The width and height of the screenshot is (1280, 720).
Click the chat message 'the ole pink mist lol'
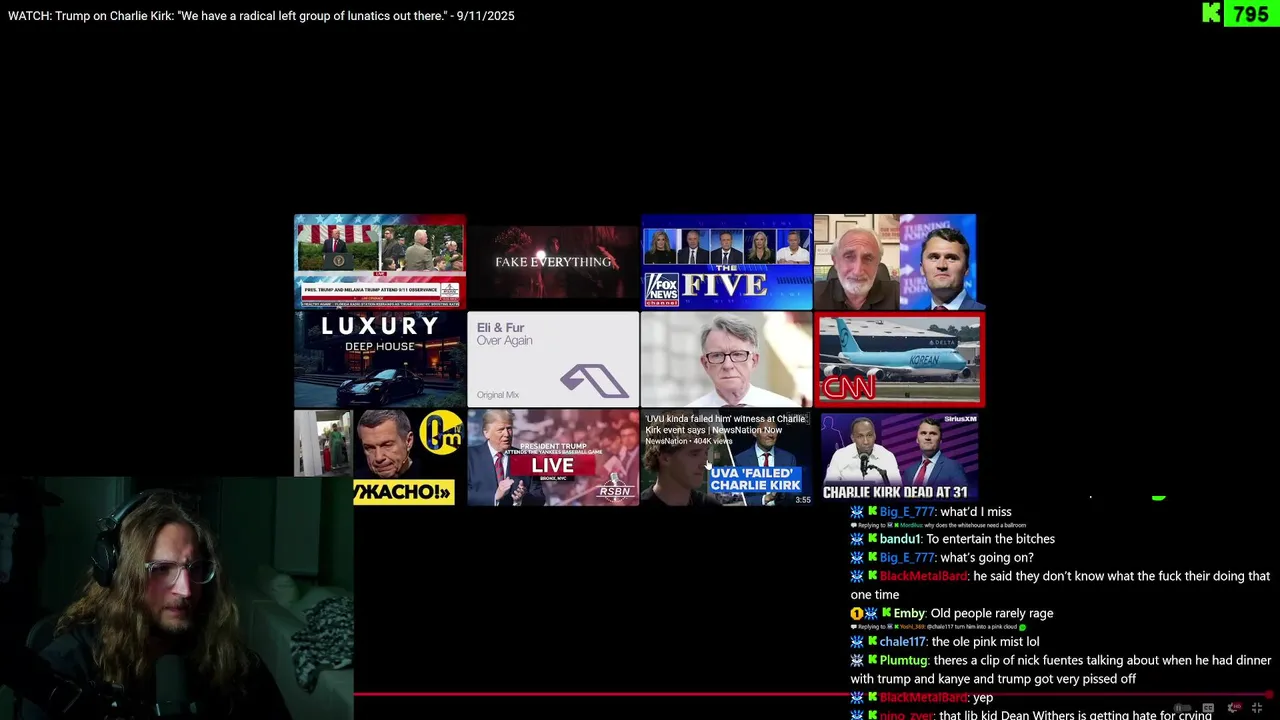click(x=985, y=642)
